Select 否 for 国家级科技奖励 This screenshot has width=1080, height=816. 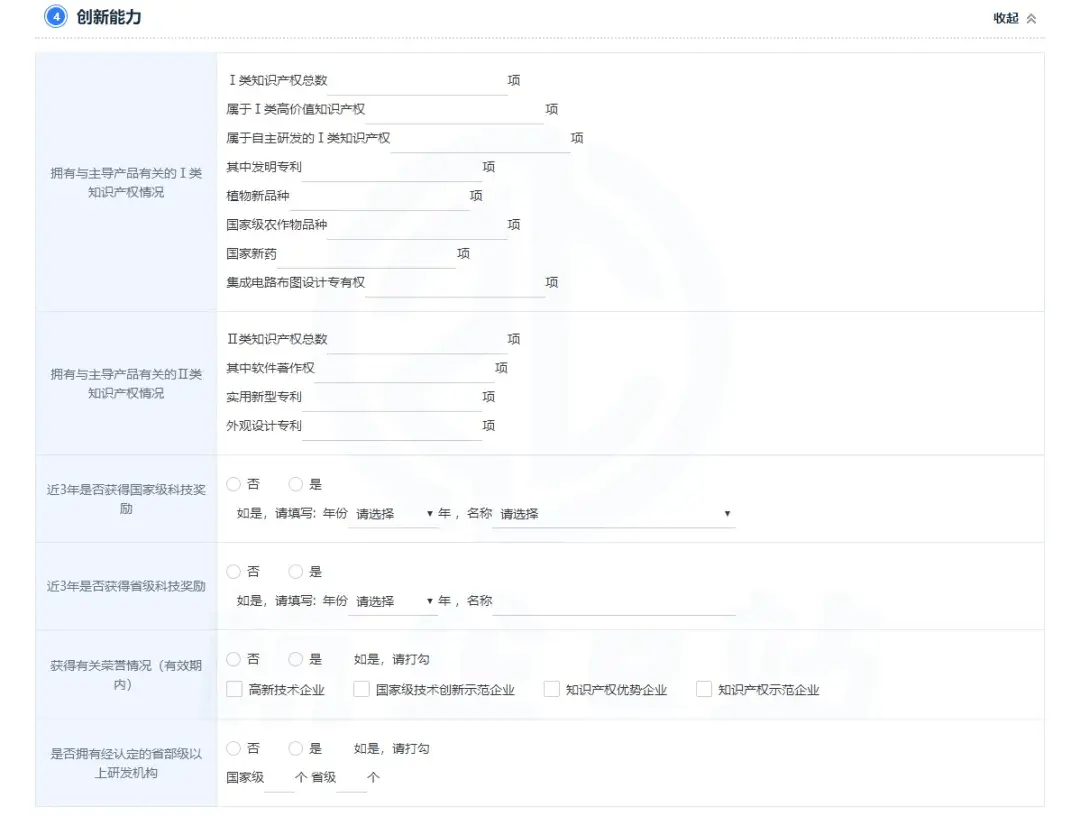click(233, 485)
